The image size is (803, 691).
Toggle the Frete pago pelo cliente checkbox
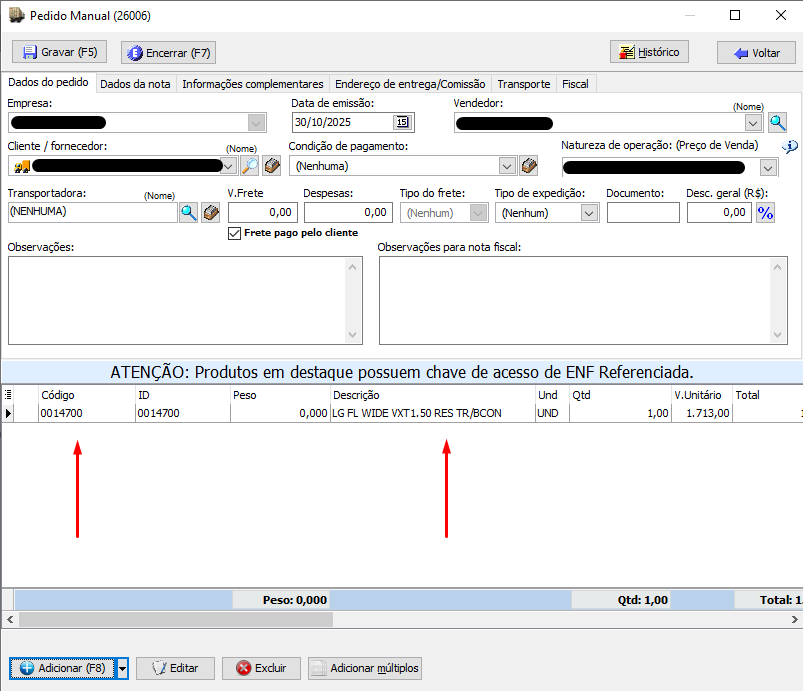pyautogui.click(x=235, y=233)
